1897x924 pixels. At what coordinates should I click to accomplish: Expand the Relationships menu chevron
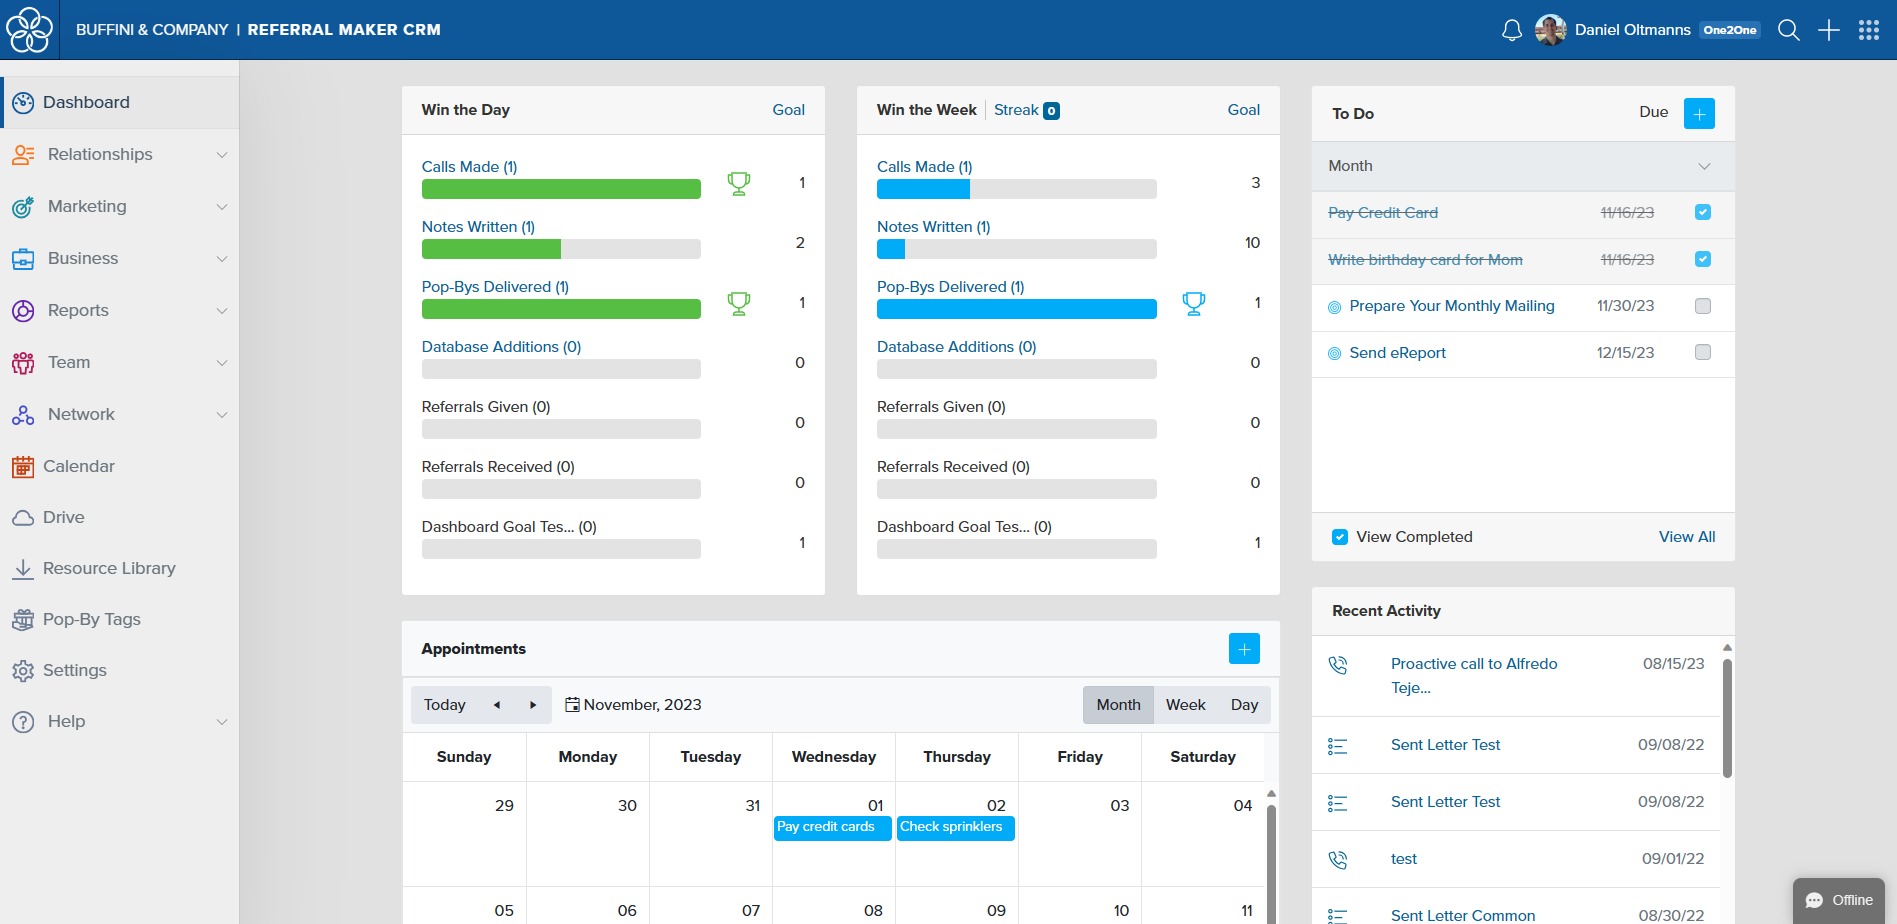(222, 155)
